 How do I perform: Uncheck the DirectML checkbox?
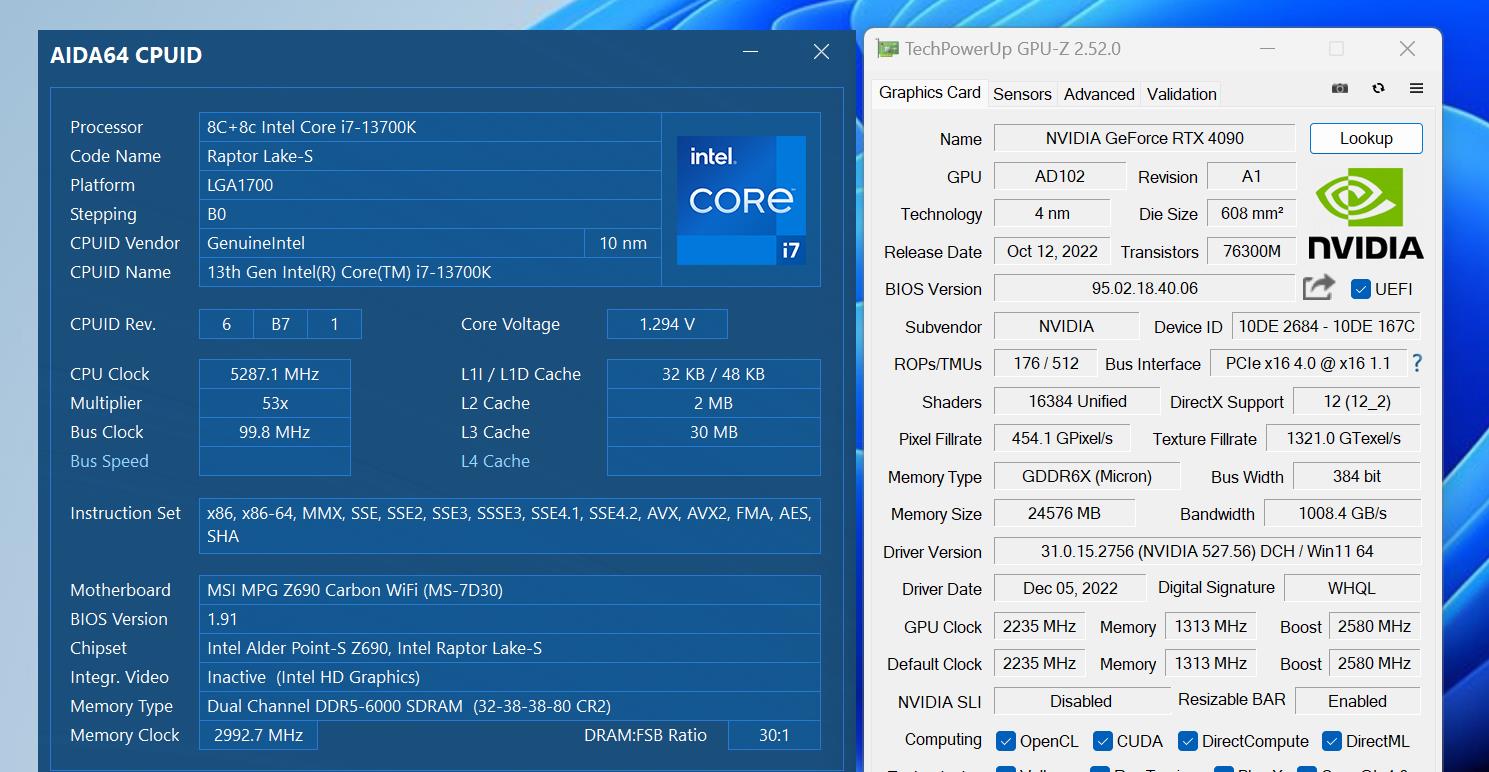coord(1331,740)
